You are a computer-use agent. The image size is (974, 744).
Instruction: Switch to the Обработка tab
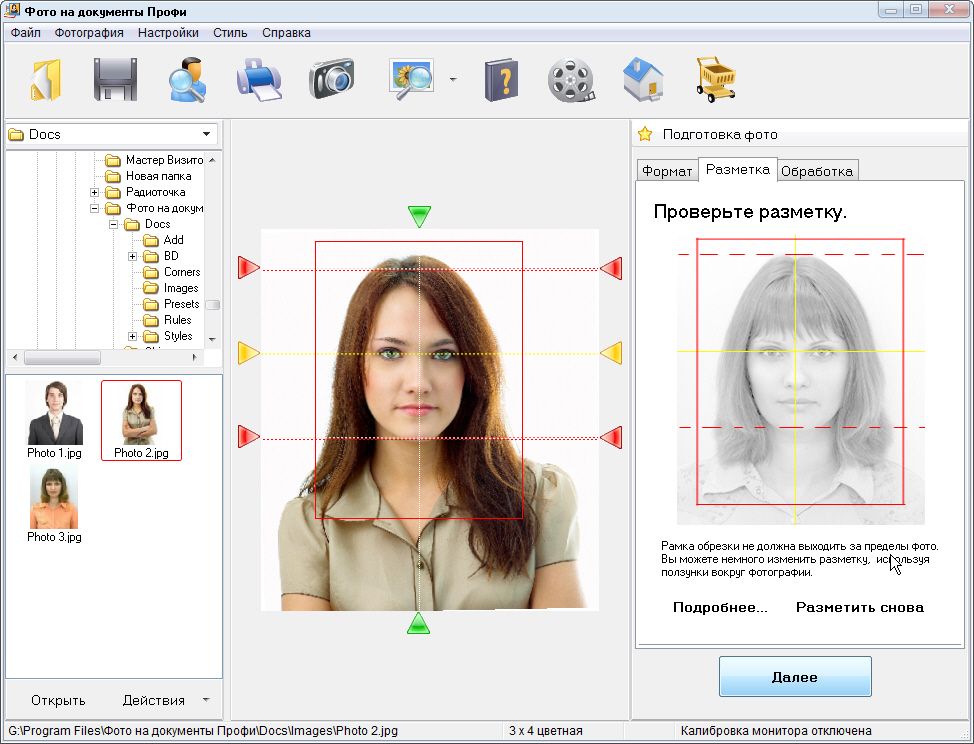(x=817, y=171)
